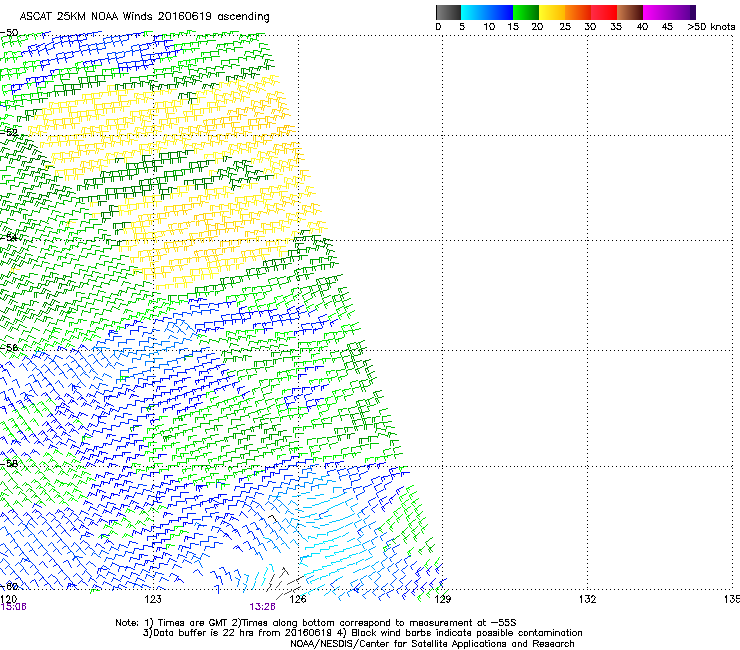This screenshot has height=650, width=740.
Task: Click the '10' label under the color bar
Action: [x=489, y=27]
